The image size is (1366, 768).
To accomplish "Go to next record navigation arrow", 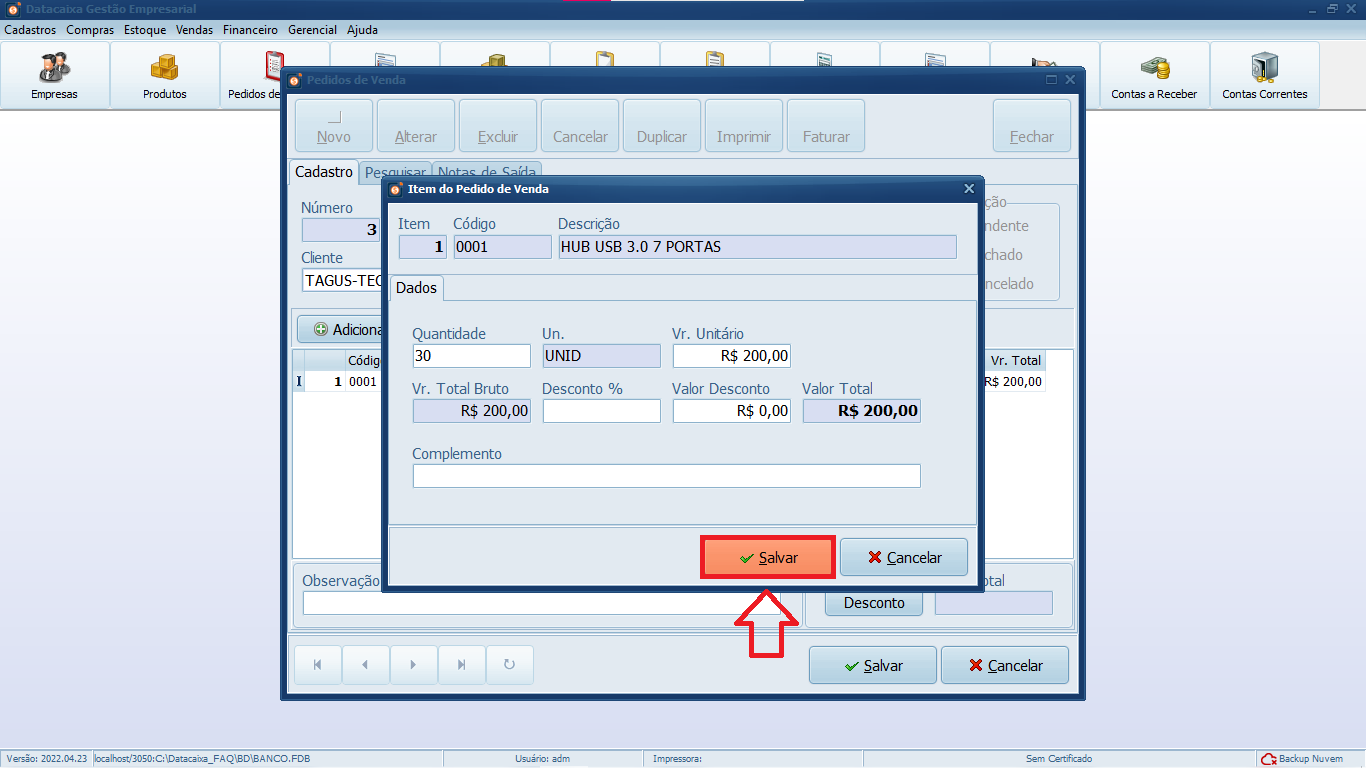I will pos(413,665).
